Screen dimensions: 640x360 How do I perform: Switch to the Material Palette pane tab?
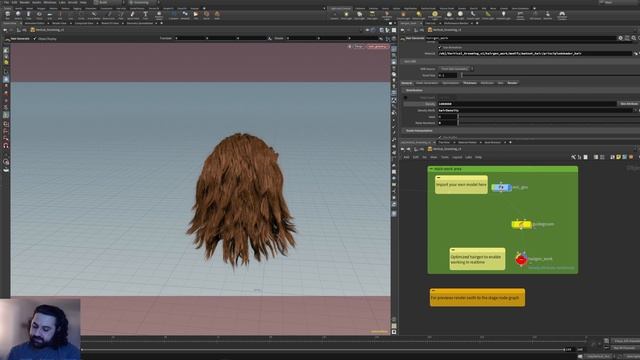tap(467, 142)
